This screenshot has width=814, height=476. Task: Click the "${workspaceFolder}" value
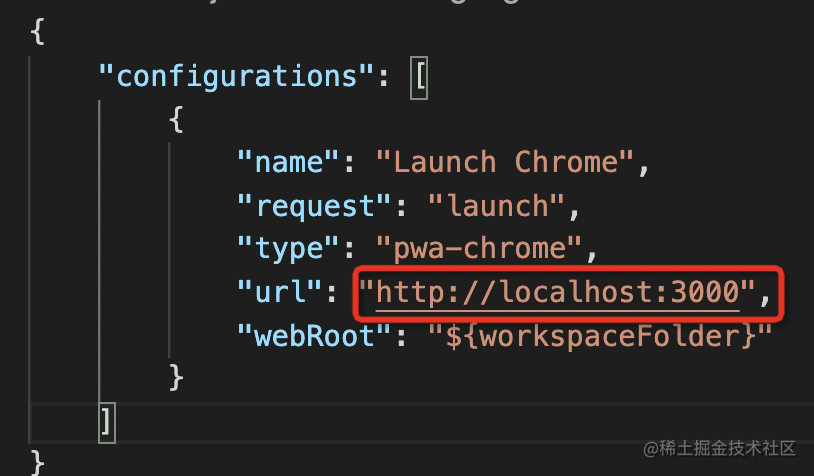point(600,336)
